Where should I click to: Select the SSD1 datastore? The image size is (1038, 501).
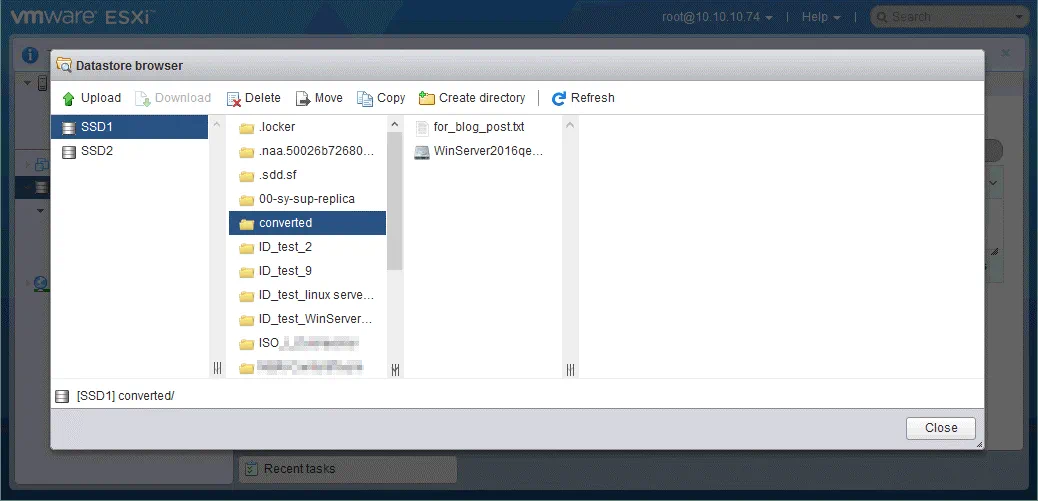(x=97, y=127)
